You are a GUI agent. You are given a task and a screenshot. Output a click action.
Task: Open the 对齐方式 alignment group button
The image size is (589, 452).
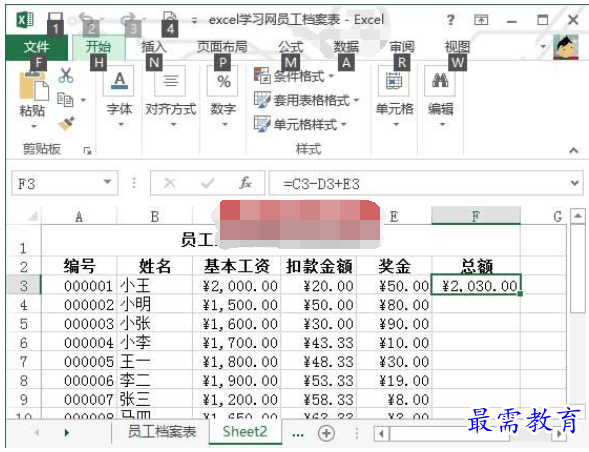point(171,98)
